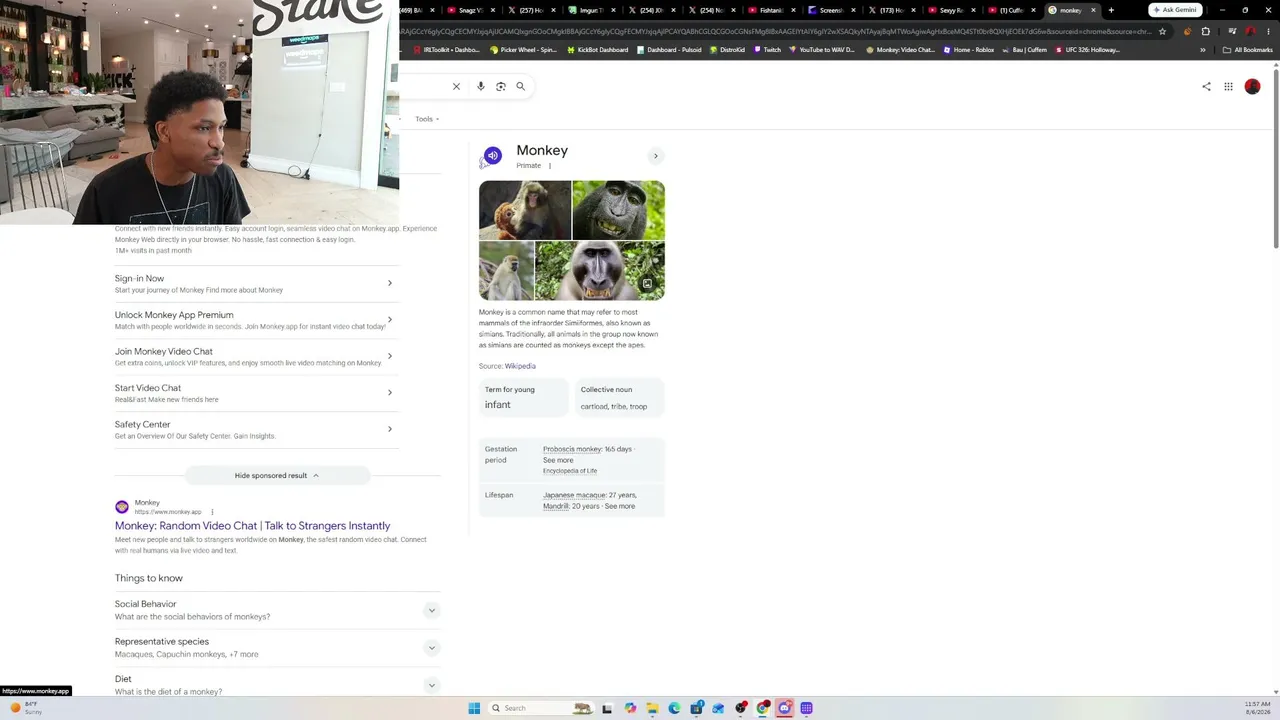Open the YouTube to WAV bookmark
The height and width of the screenshot is (720, 1280).
pos(822,50)
